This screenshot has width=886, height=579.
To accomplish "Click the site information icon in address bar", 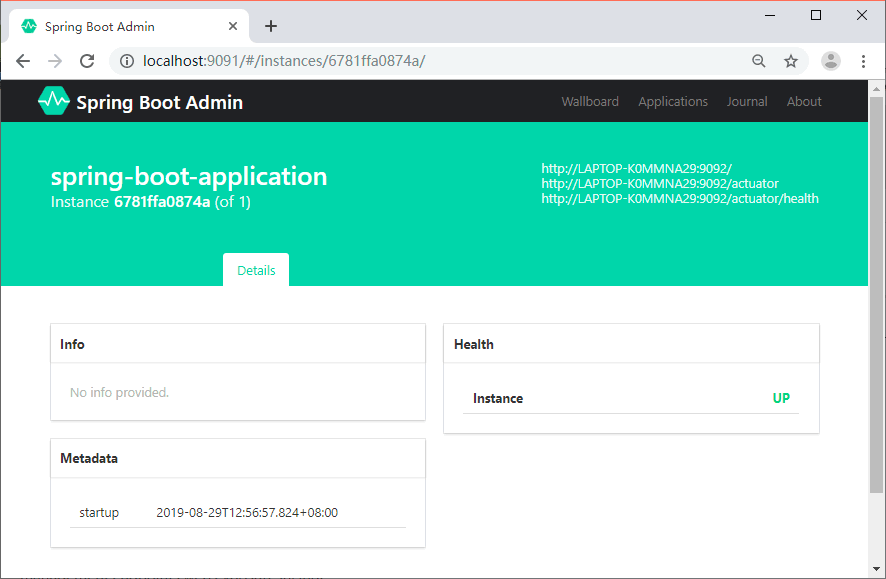I will [x=127, y=61].
